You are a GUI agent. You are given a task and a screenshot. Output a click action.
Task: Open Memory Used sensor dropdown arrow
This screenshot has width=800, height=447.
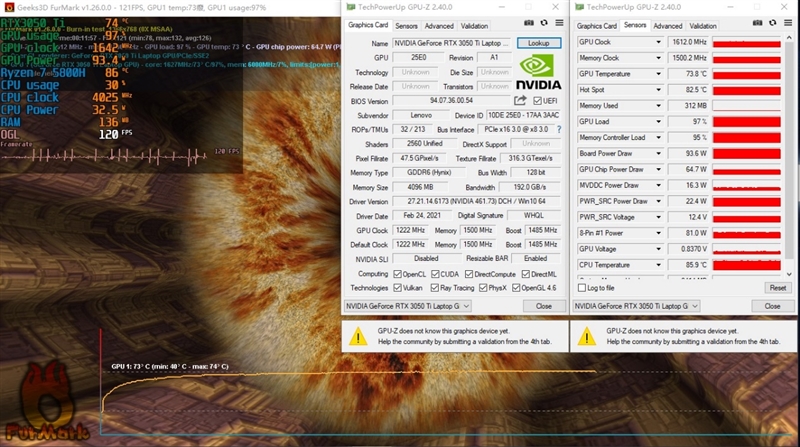pyautogui.click(x=658, y=106)
